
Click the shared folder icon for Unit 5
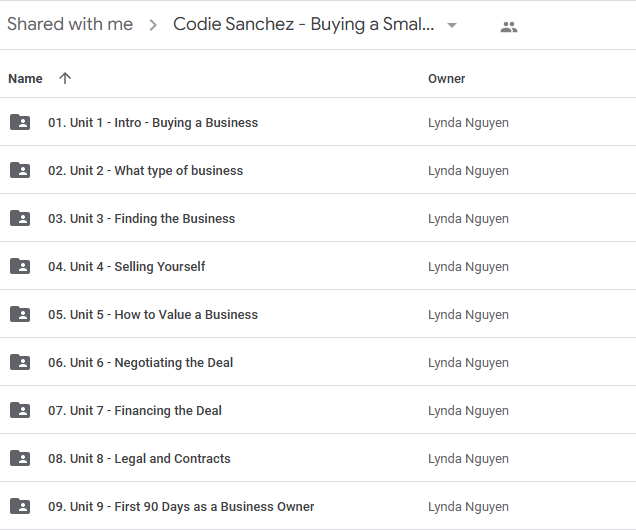click(20, 315)
